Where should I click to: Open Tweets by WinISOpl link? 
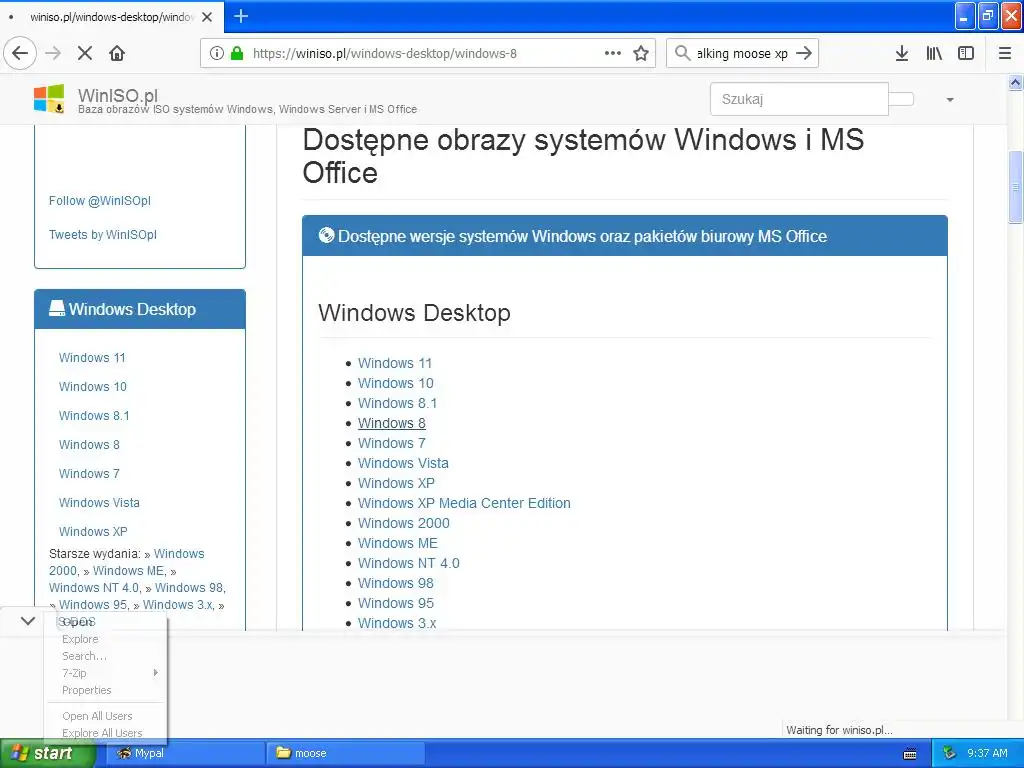103,234
